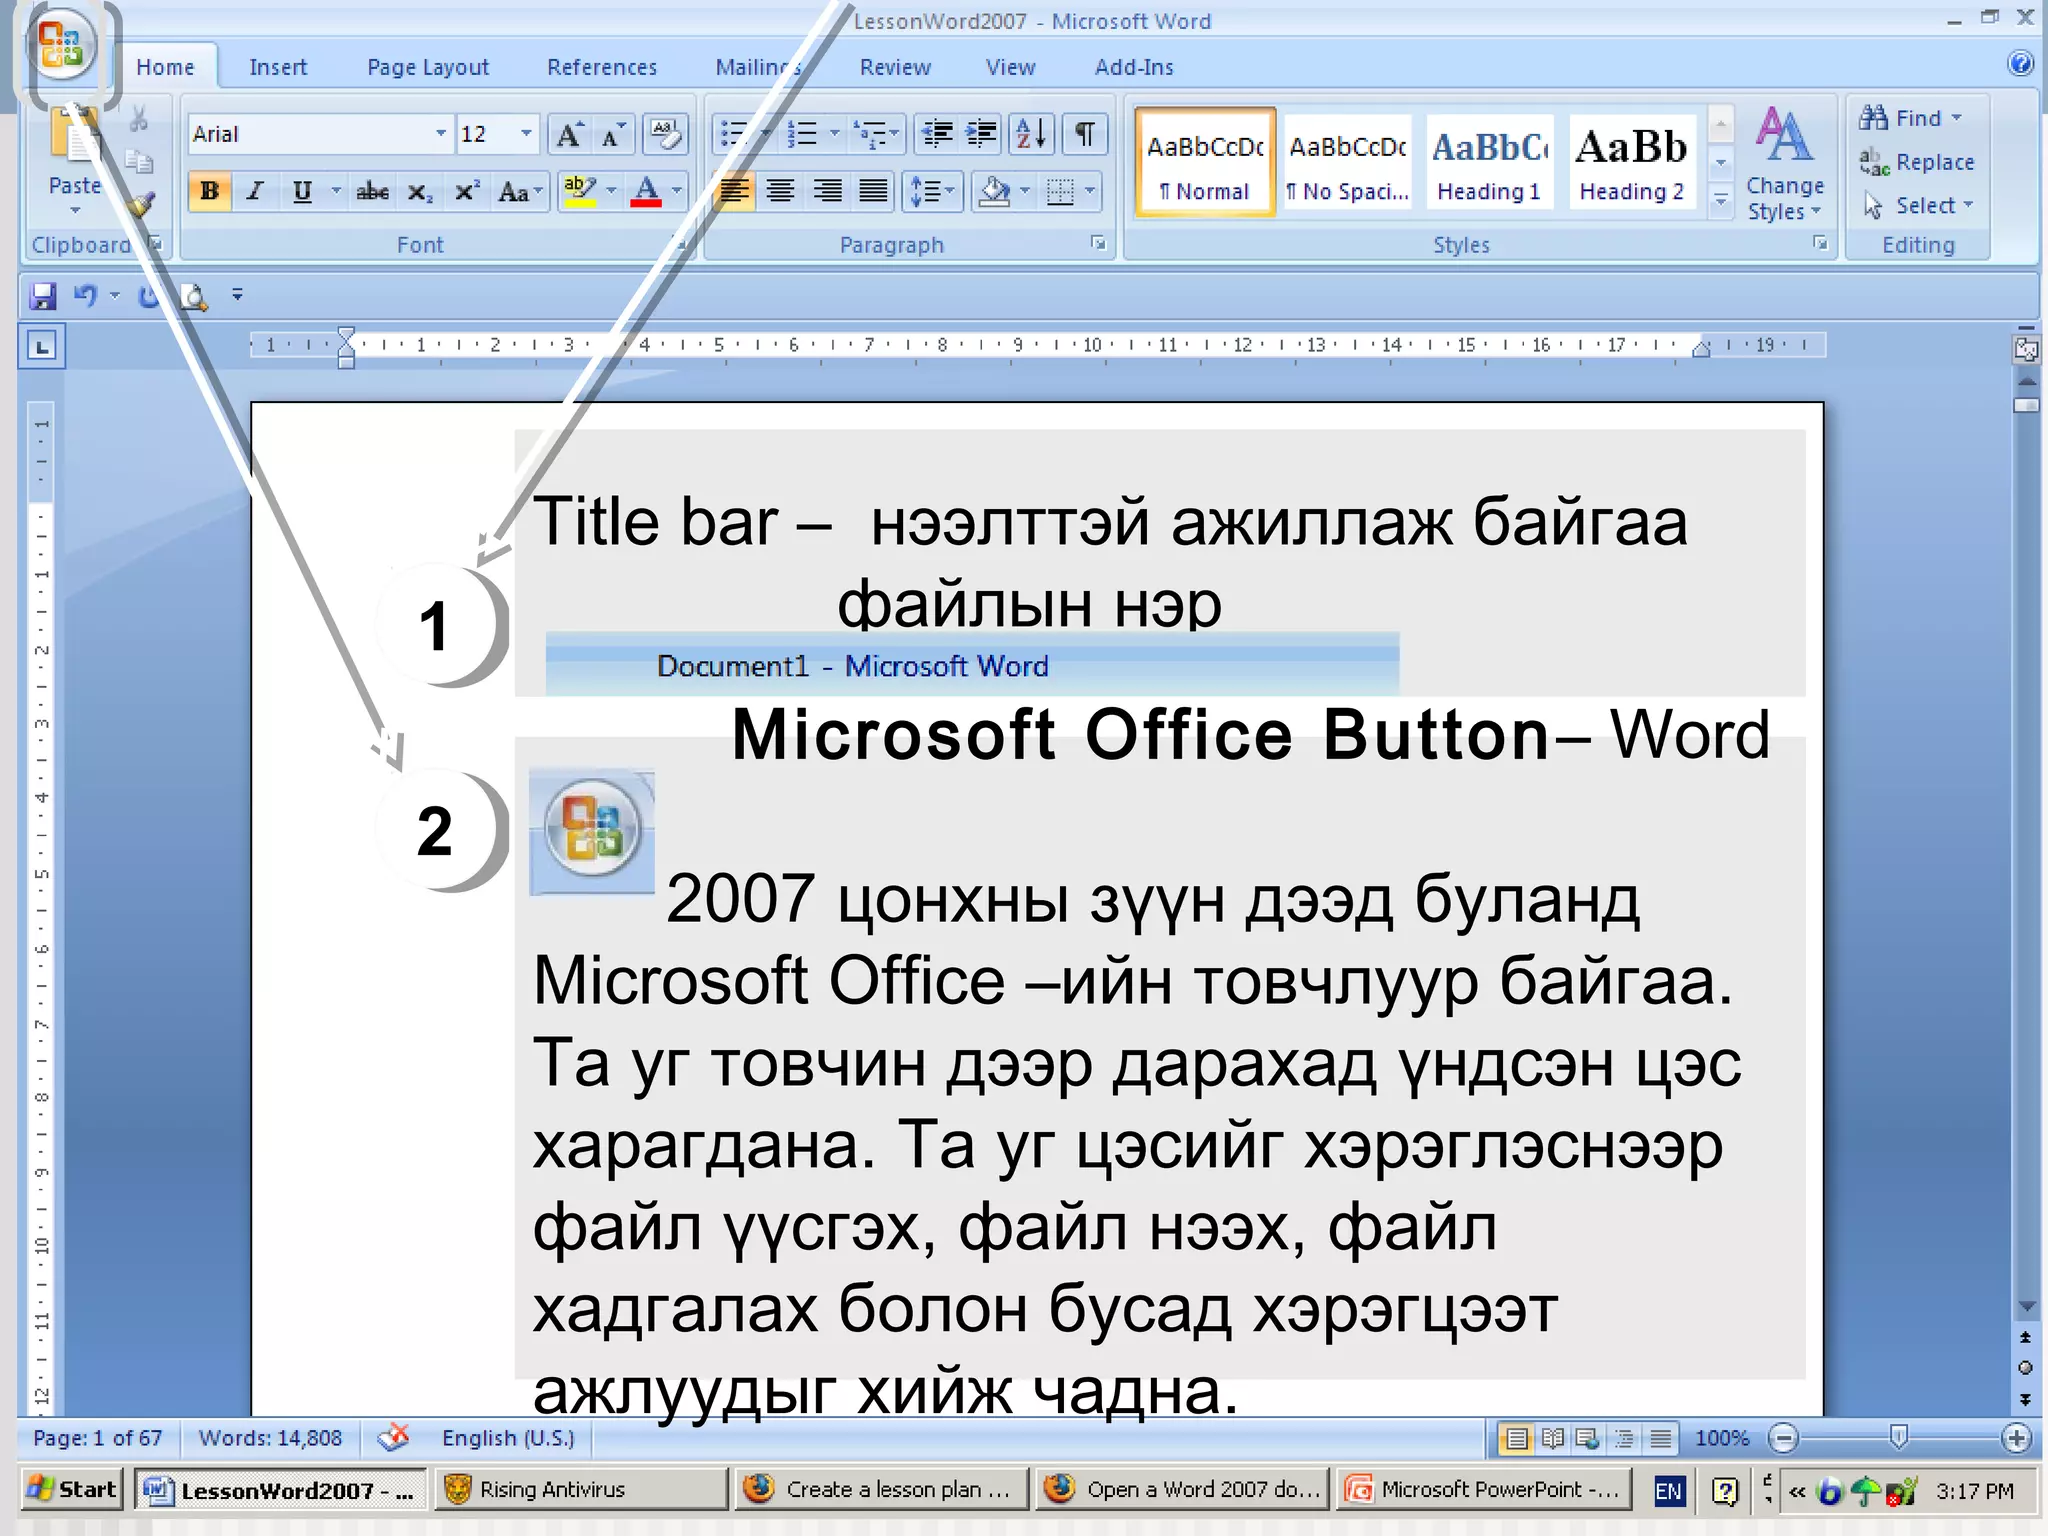Expand the bullets list dropdown arrow
Screen dimensions: 2048x1536
(765, 134)
